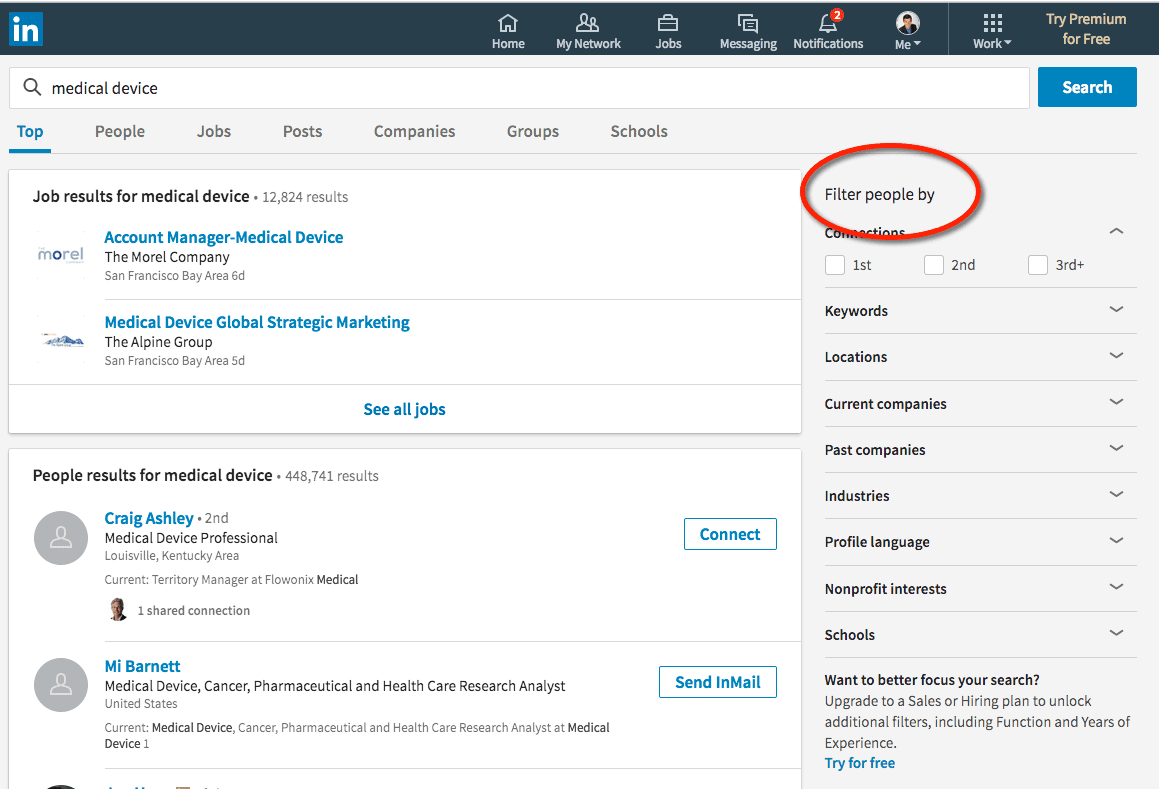Enable the 2nd connections checkbox
This screenshot has height=789, width=1160.
pos(934,265)
